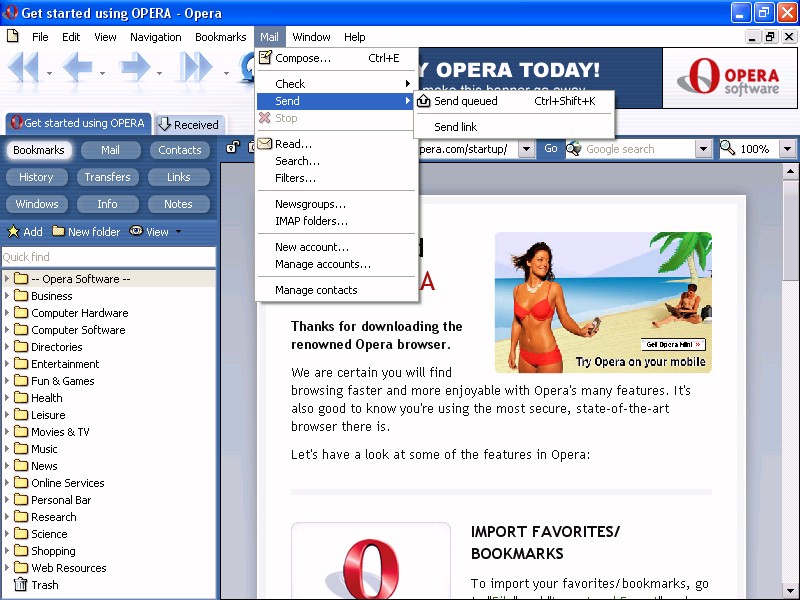Expand the Entertainment bookmark folder
The image size is (800, 600).
8,364
